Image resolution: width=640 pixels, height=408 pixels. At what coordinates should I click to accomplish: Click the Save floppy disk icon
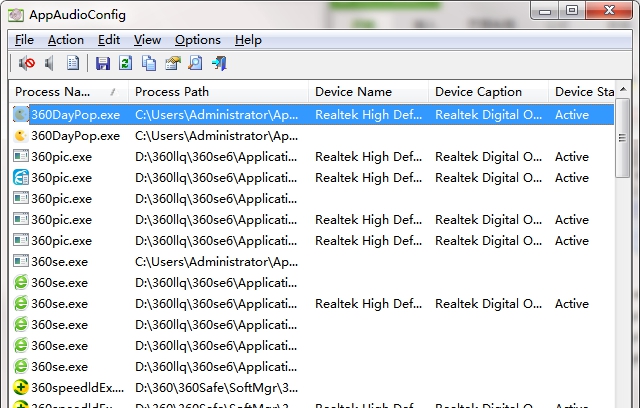pyautogui.click(x=102, y=64)
